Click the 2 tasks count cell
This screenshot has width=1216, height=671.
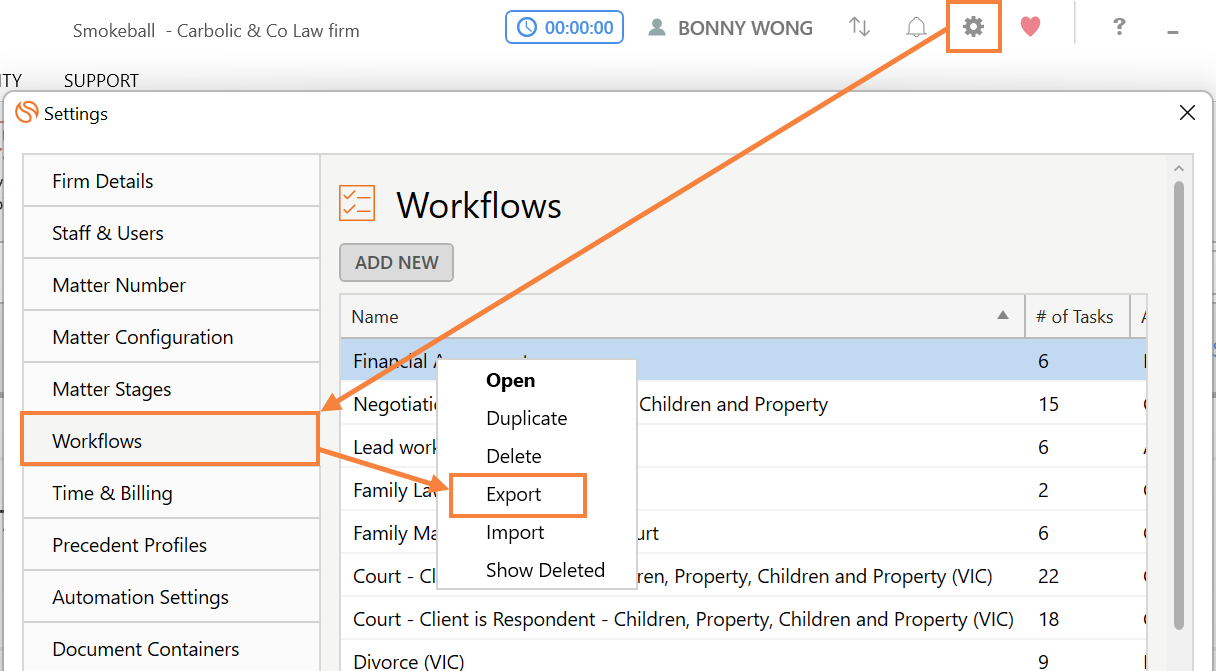[x=1043, y=490]
